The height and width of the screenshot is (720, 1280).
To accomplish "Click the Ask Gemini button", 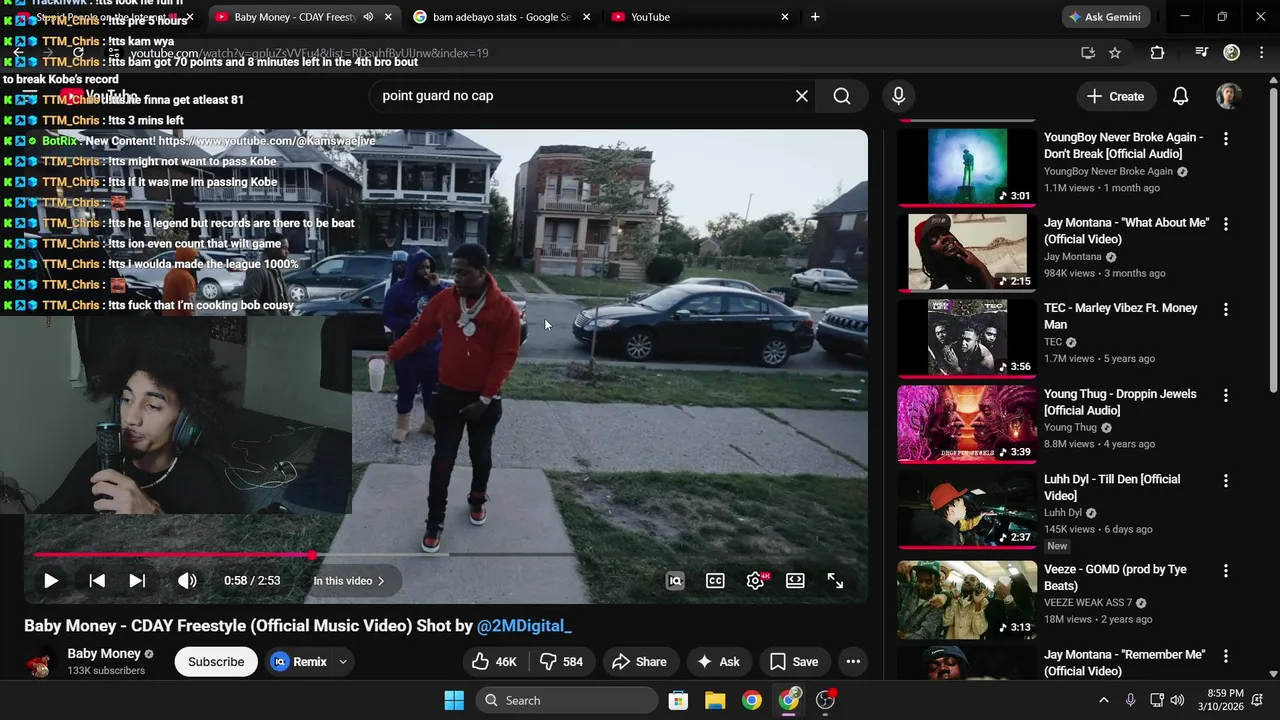I will [1104, 17].
